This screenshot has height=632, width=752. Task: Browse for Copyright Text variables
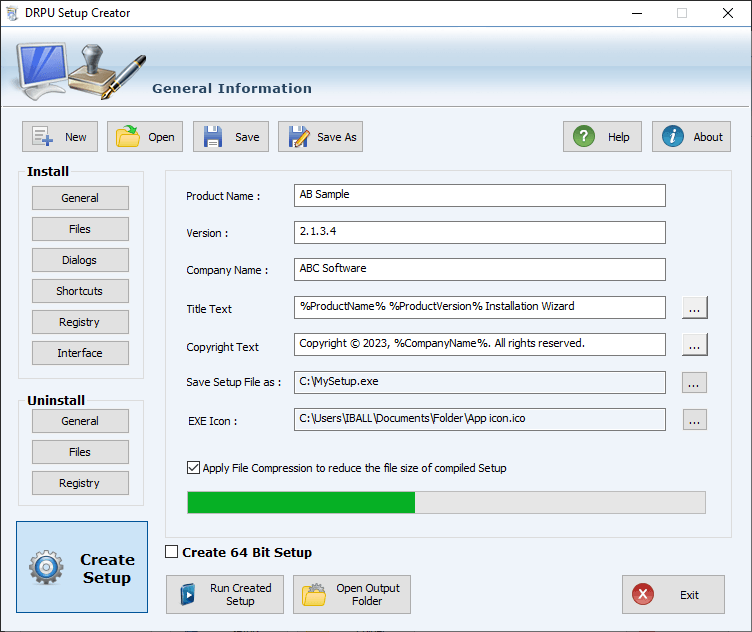tap(694, 345)
